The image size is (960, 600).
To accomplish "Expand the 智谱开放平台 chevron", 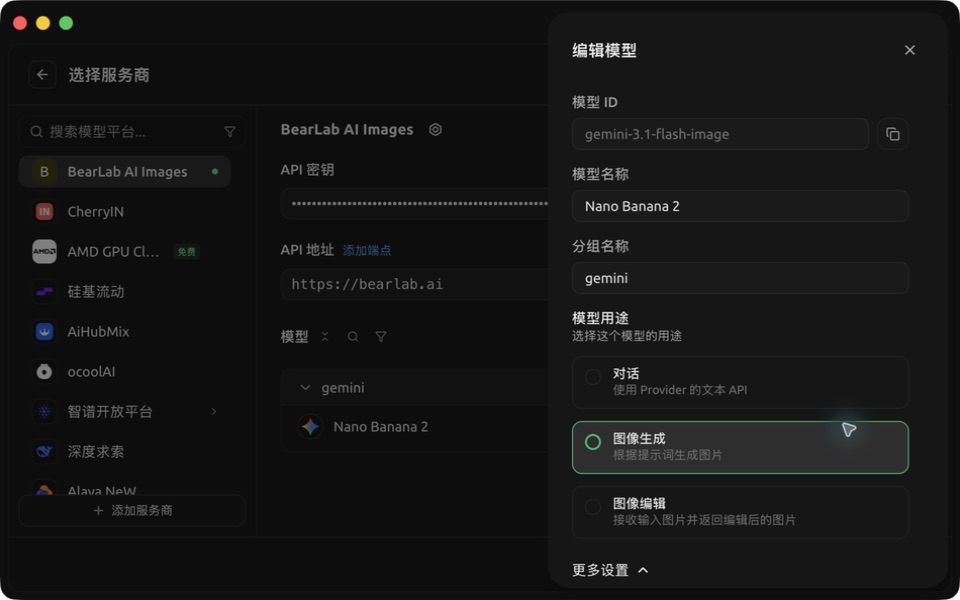I will (x=214, y=411).
